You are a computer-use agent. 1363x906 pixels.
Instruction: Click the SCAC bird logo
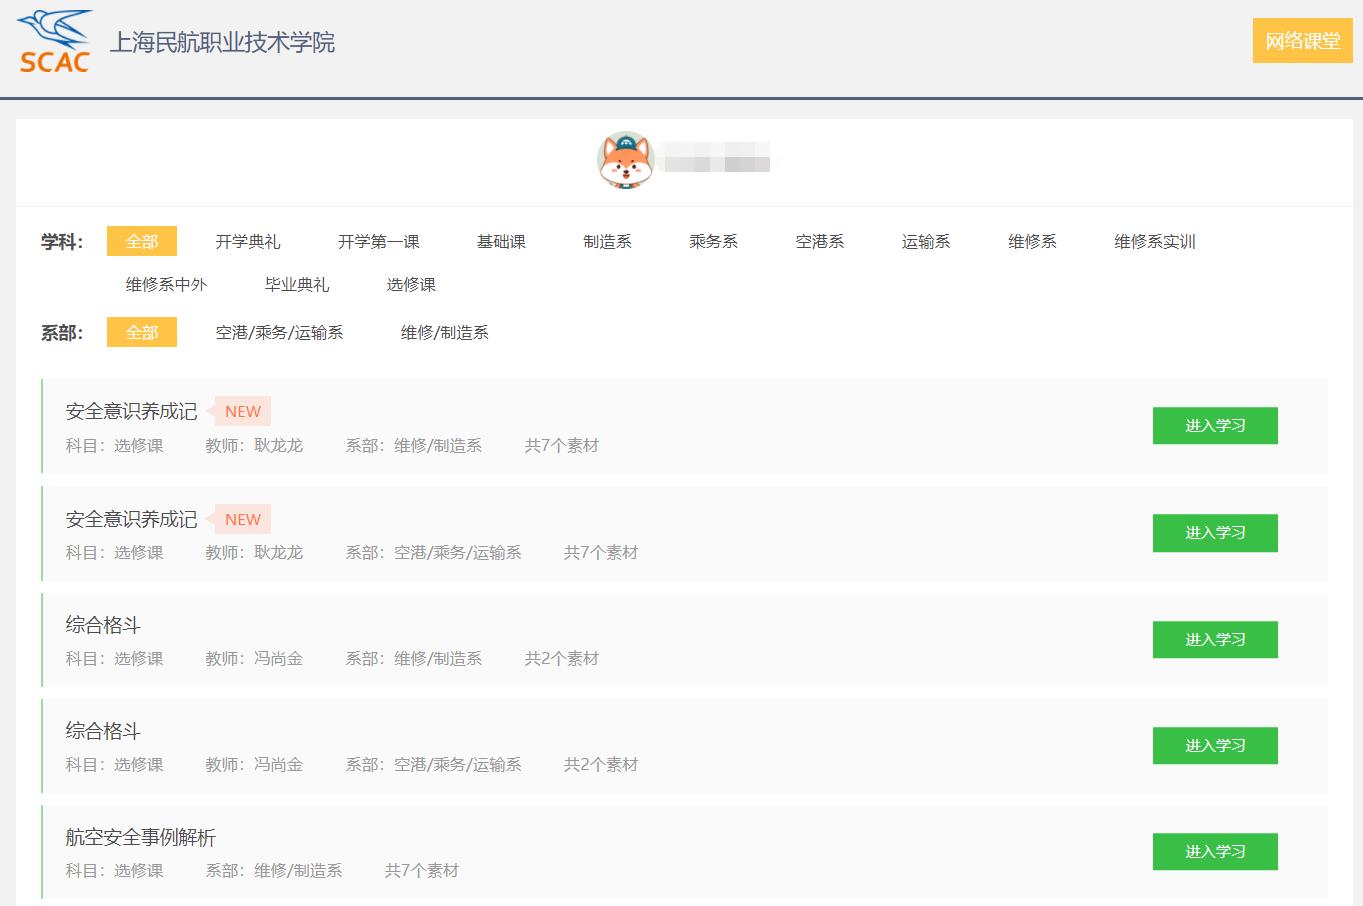(x=55, y=42)
